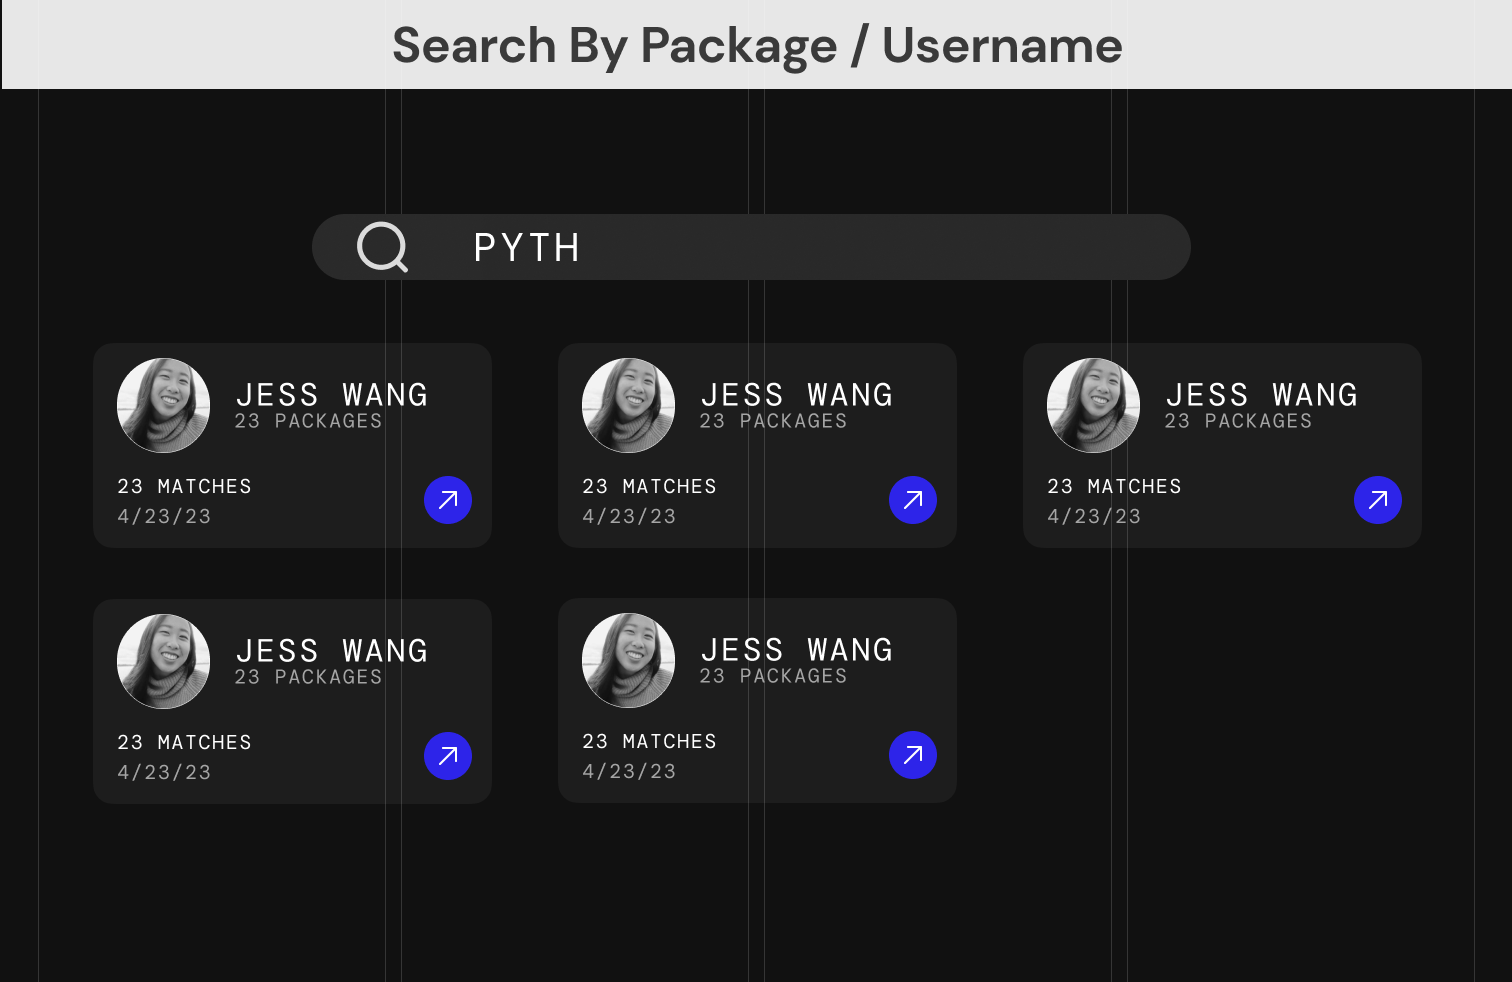This screenshot has height=982, width=1512.
Task: Click the magnifying glass search icon
Action: coord(382,247)
